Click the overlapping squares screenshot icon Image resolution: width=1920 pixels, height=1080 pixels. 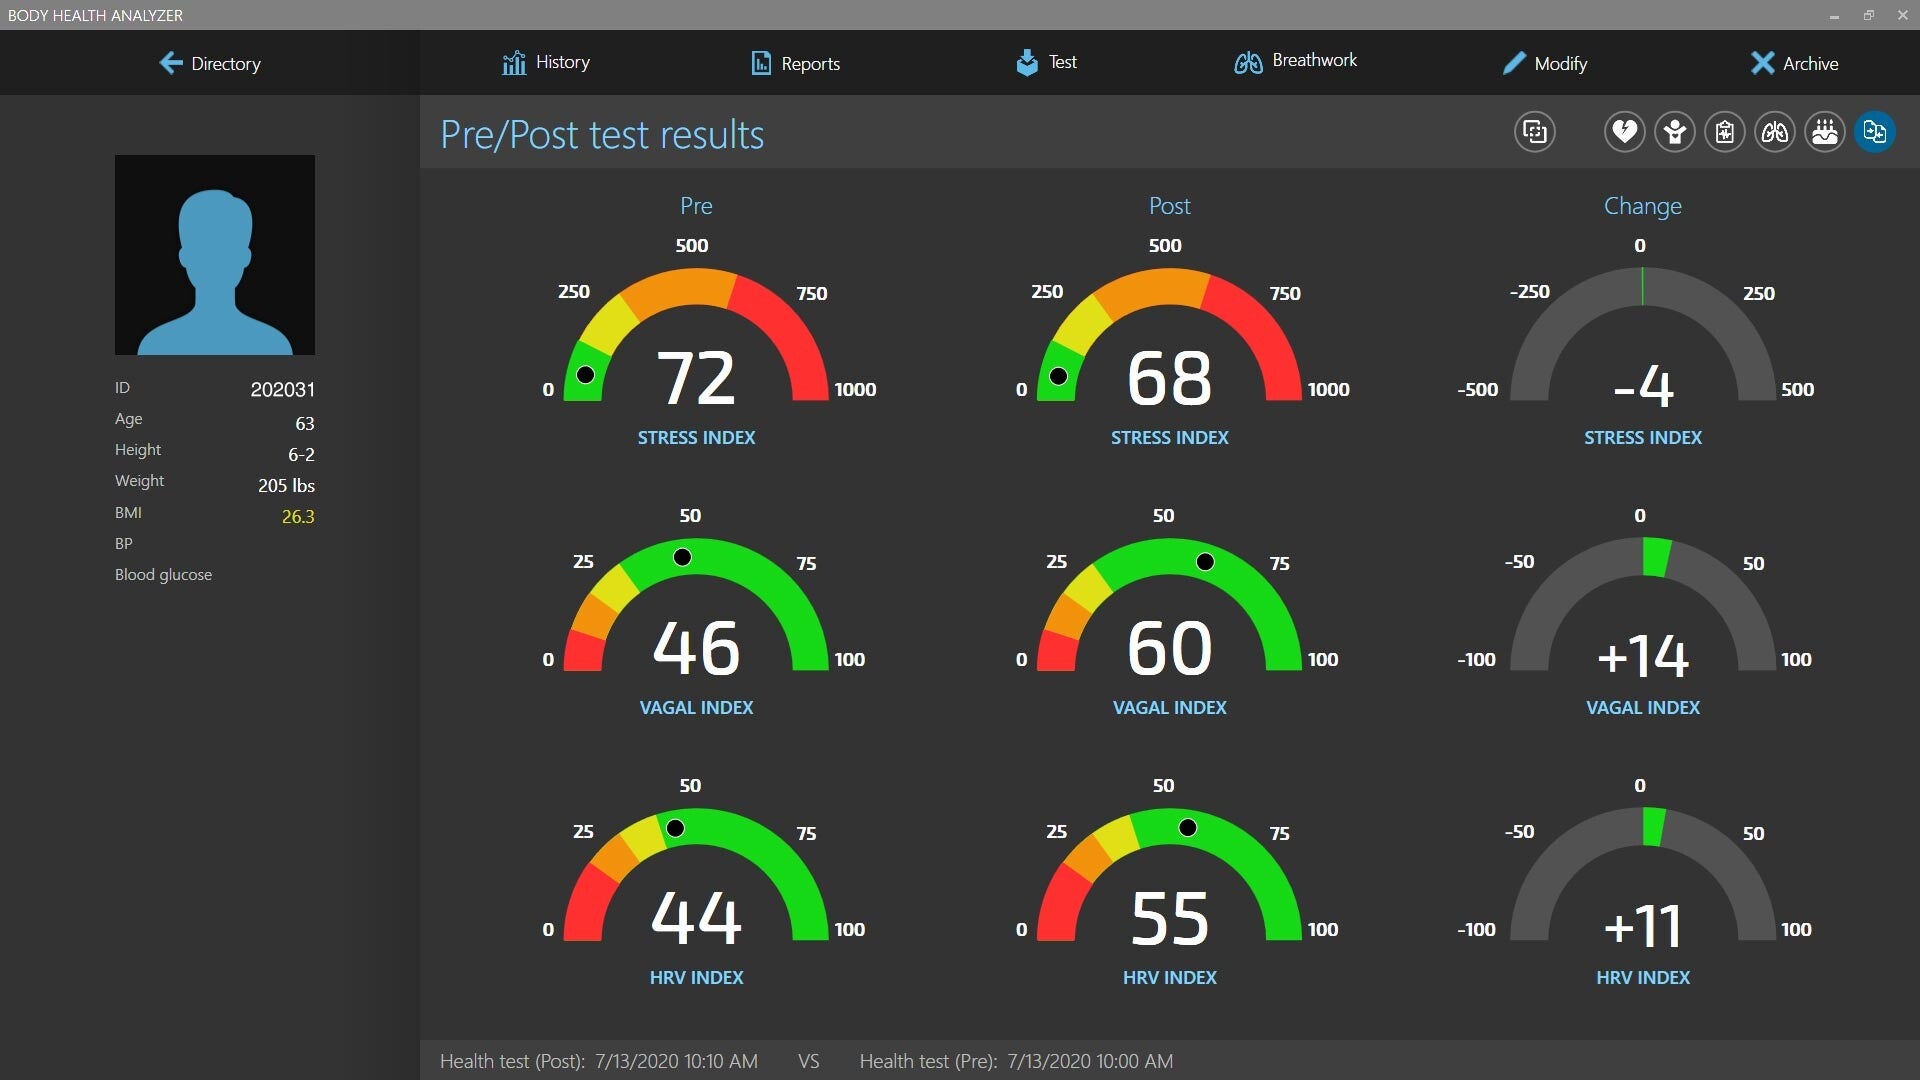[x=1534, y=132]
